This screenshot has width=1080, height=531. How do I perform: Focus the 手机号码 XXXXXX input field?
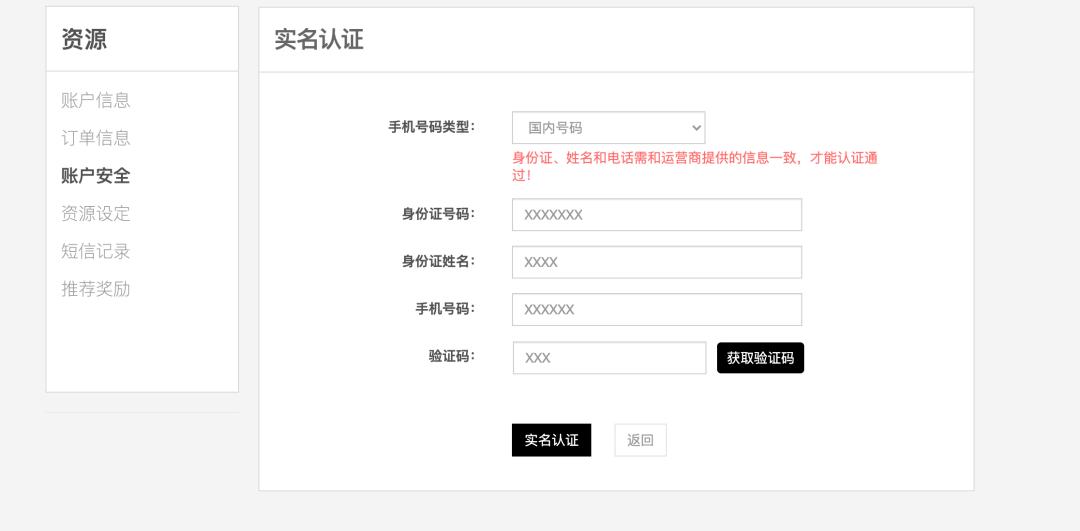656,310
